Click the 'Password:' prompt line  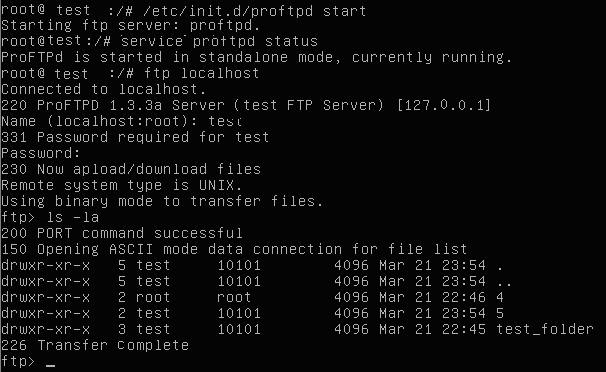point(41,153)
